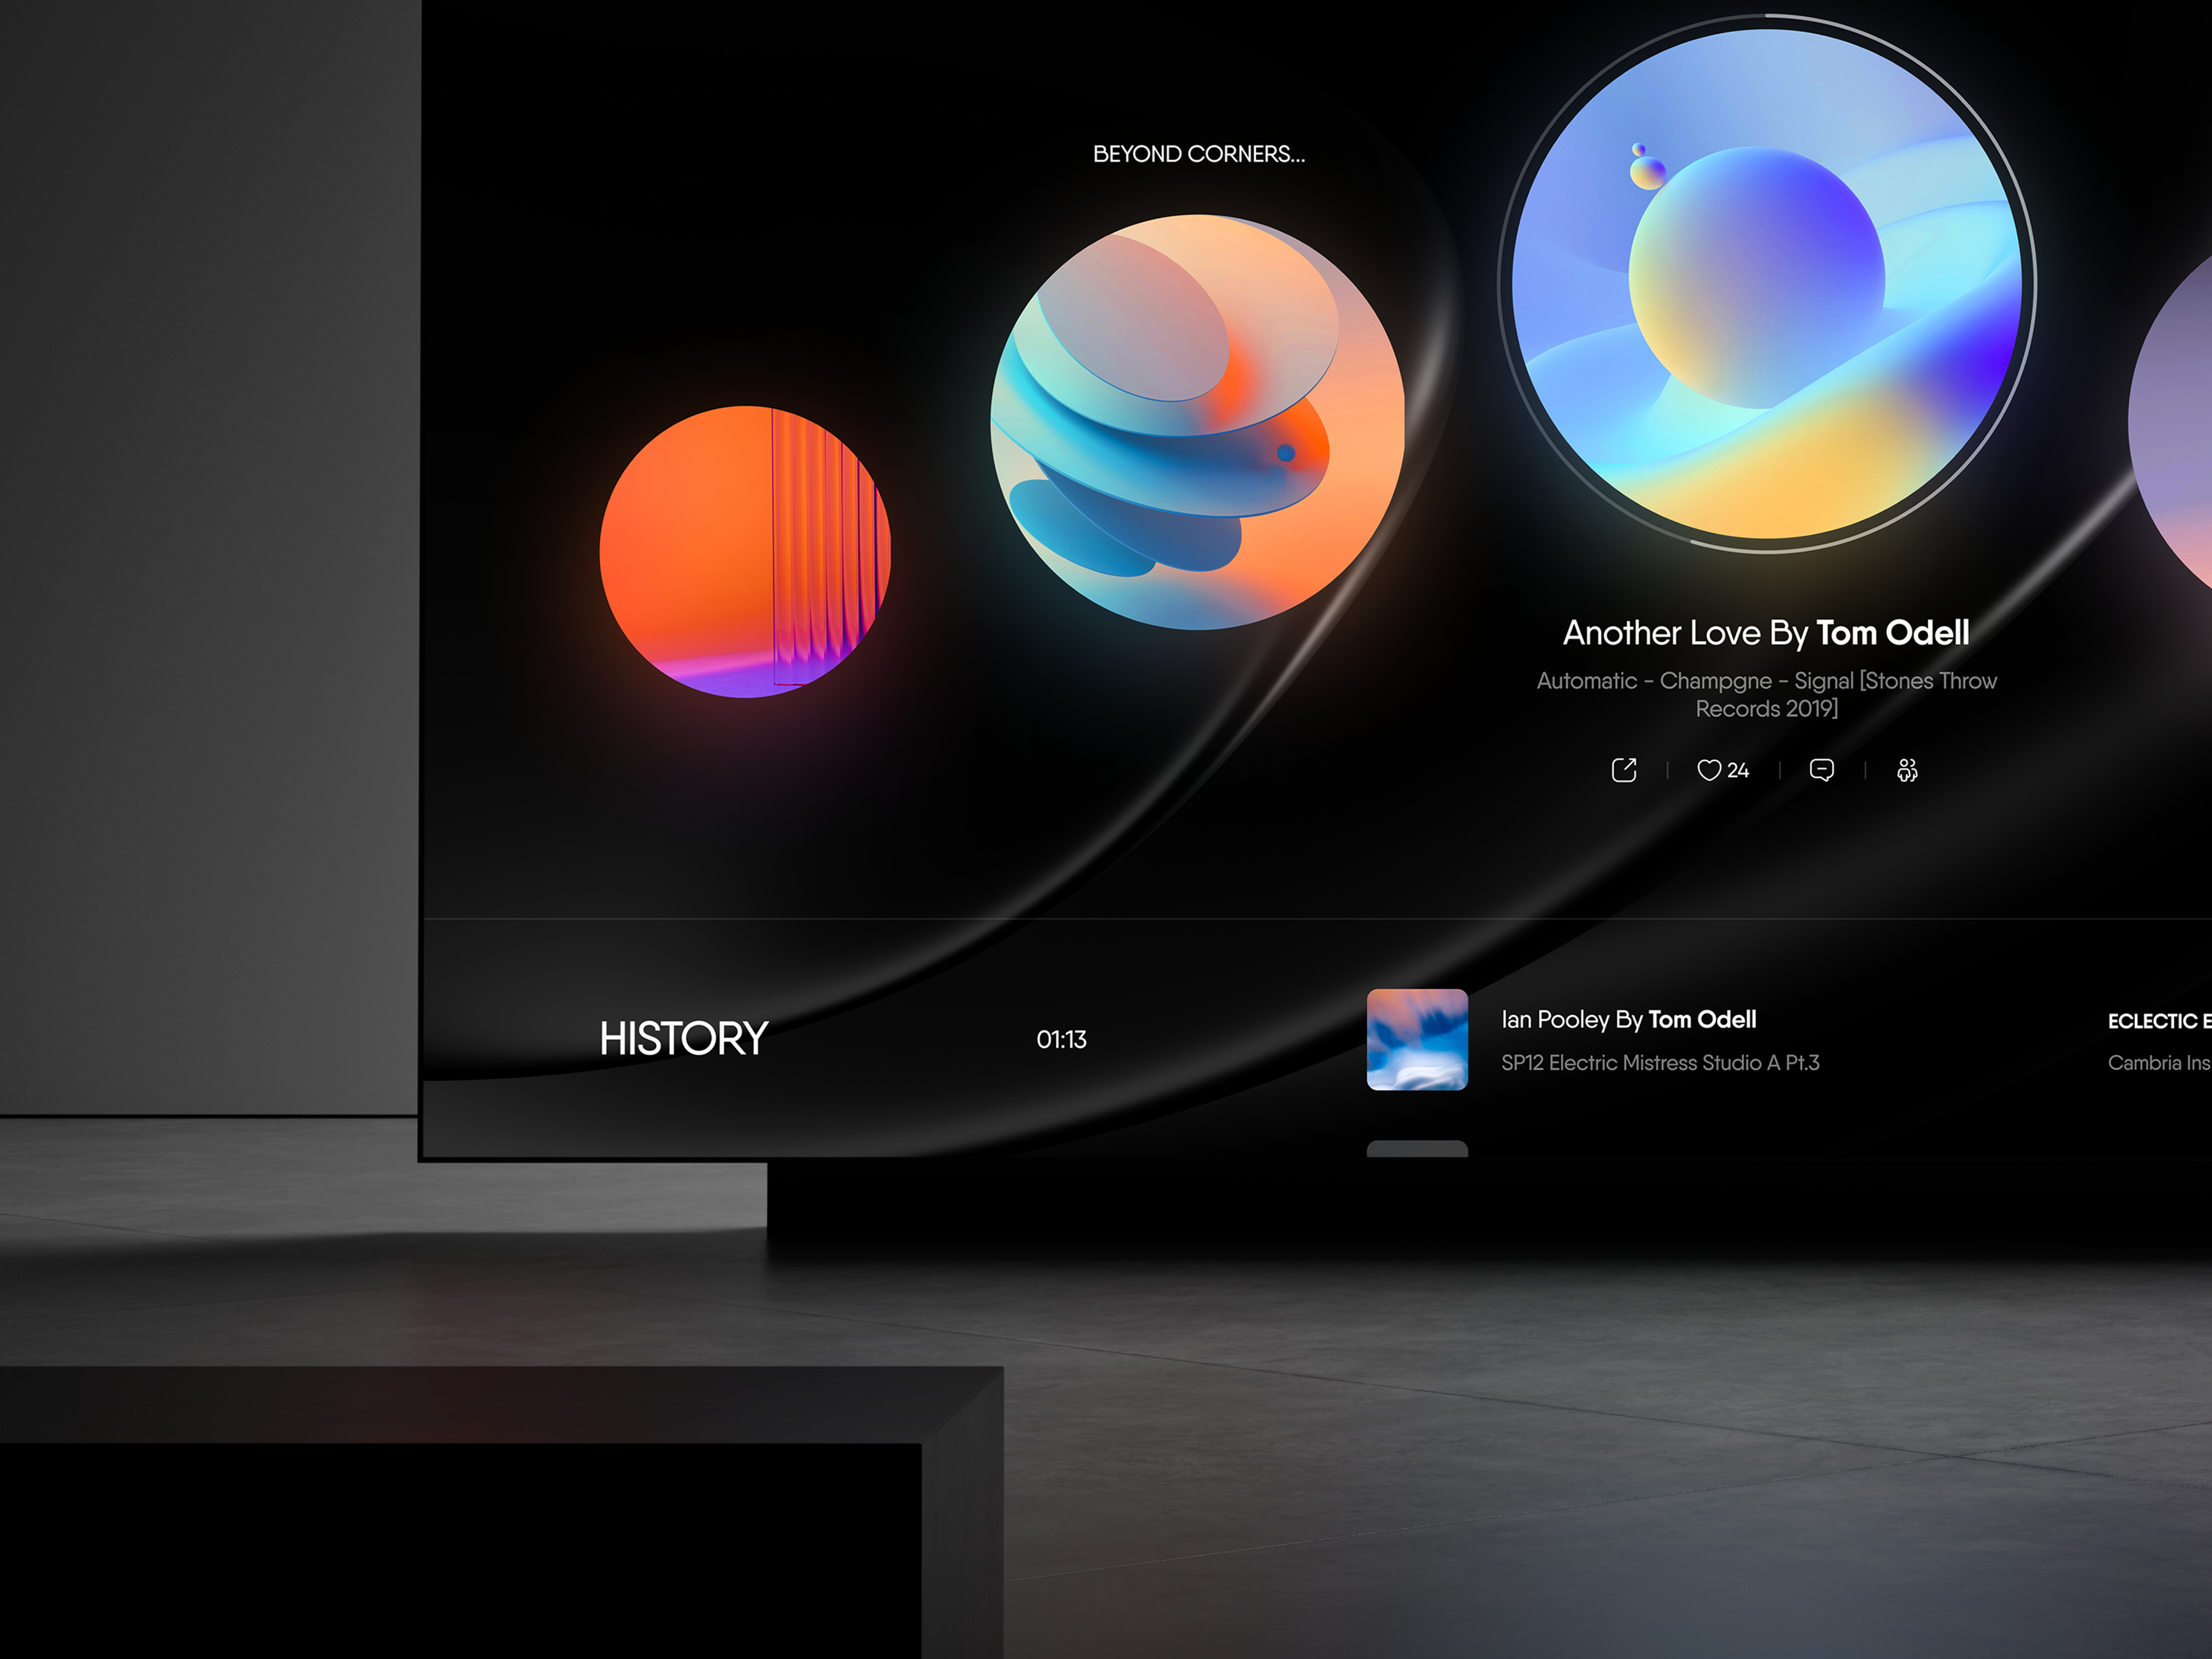Open the ECLECTIC section on the right
Image resolution: width=2212 pixels, height=1659 pixels.
(x=2160, y=1021)
